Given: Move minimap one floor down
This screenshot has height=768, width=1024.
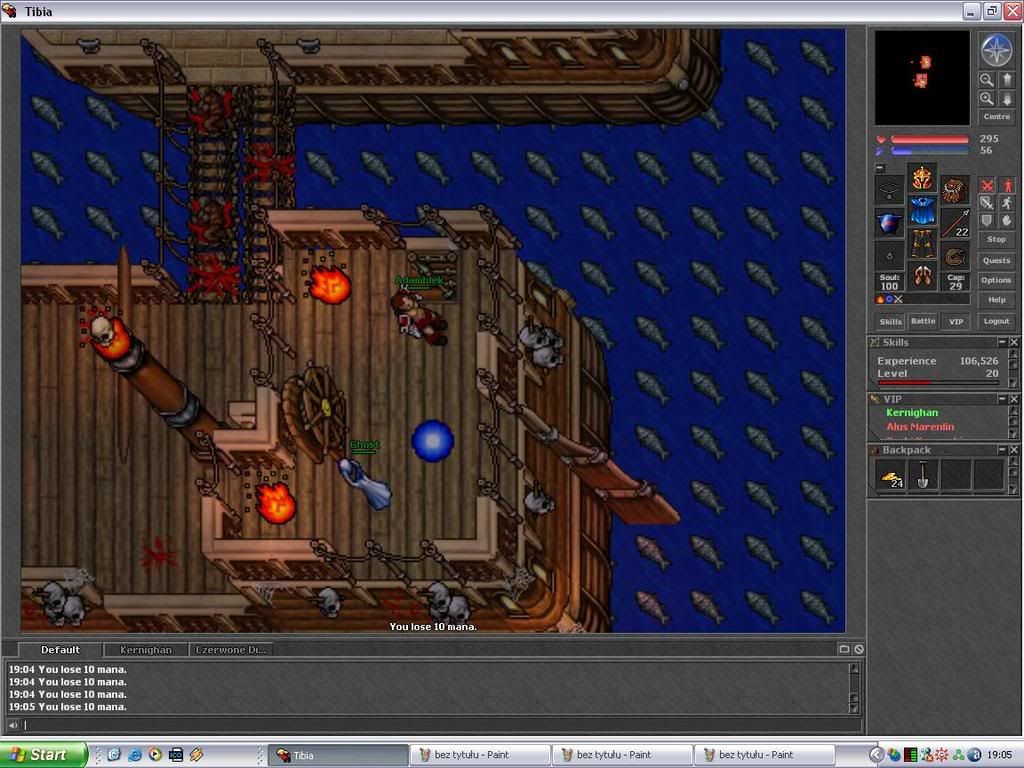Looking at the screenshot, I should [x=1006, y=99].
